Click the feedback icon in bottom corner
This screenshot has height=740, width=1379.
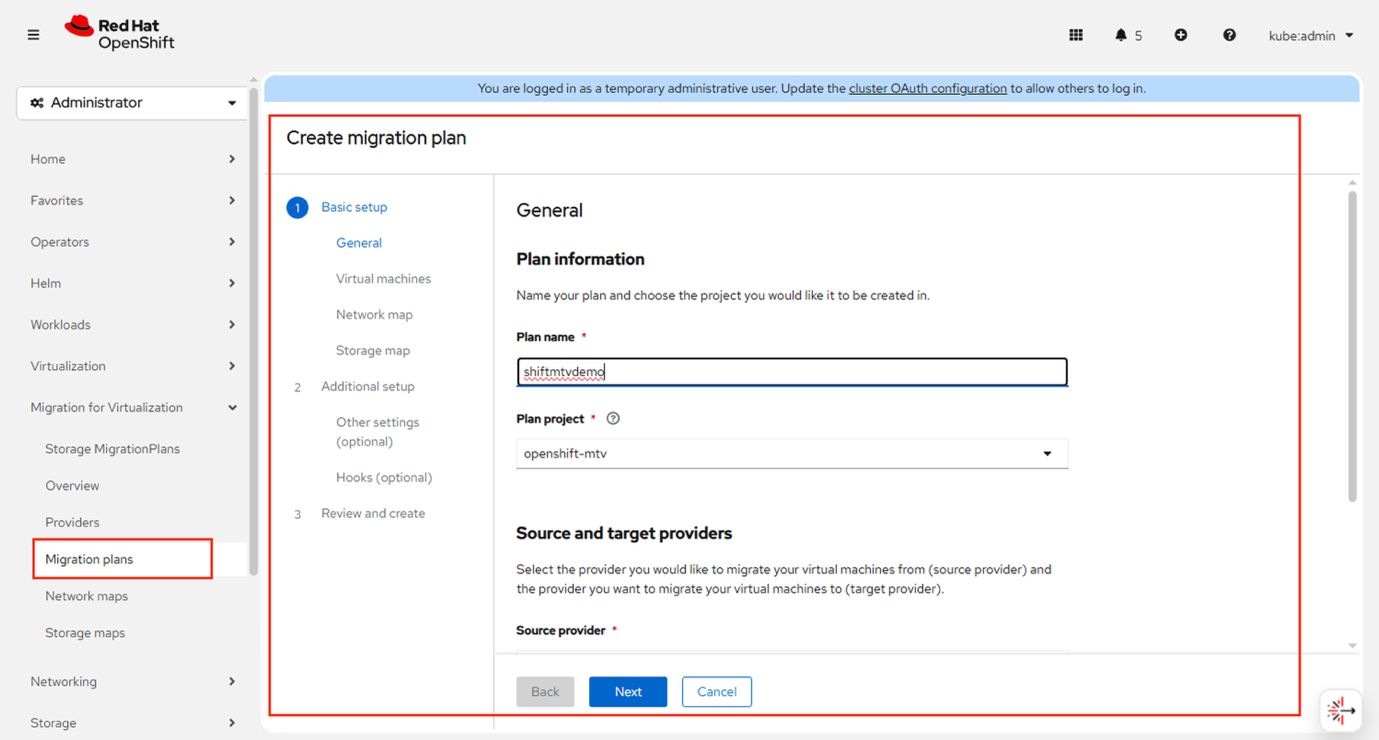point(1340,710)
